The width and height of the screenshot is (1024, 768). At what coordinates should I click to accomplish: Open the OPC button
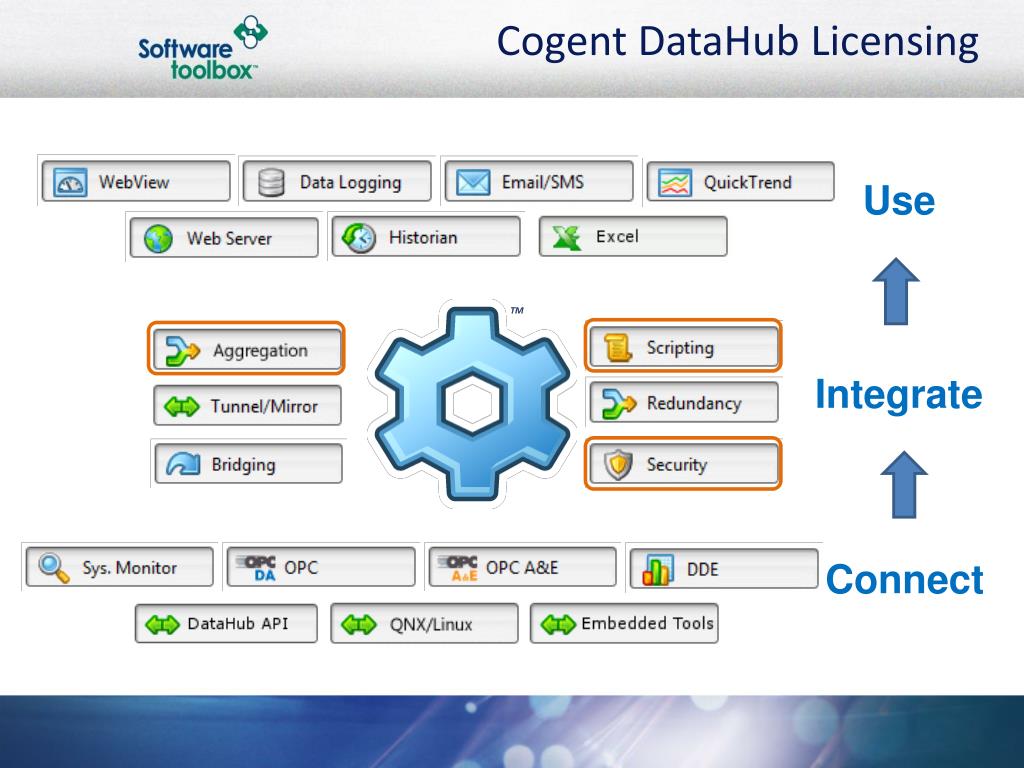click(321, 567)
